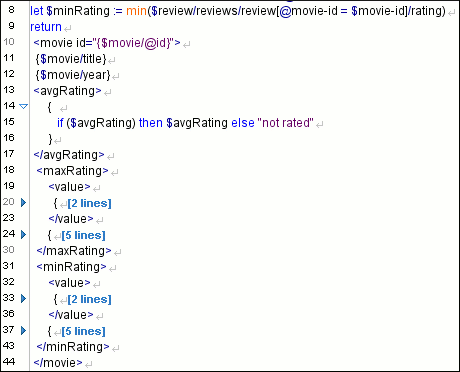The height and width of the screenshot is (372, 460).
Task: Click the opening avgRating tag
Action: pyautogui.click(x=67, y=91)
